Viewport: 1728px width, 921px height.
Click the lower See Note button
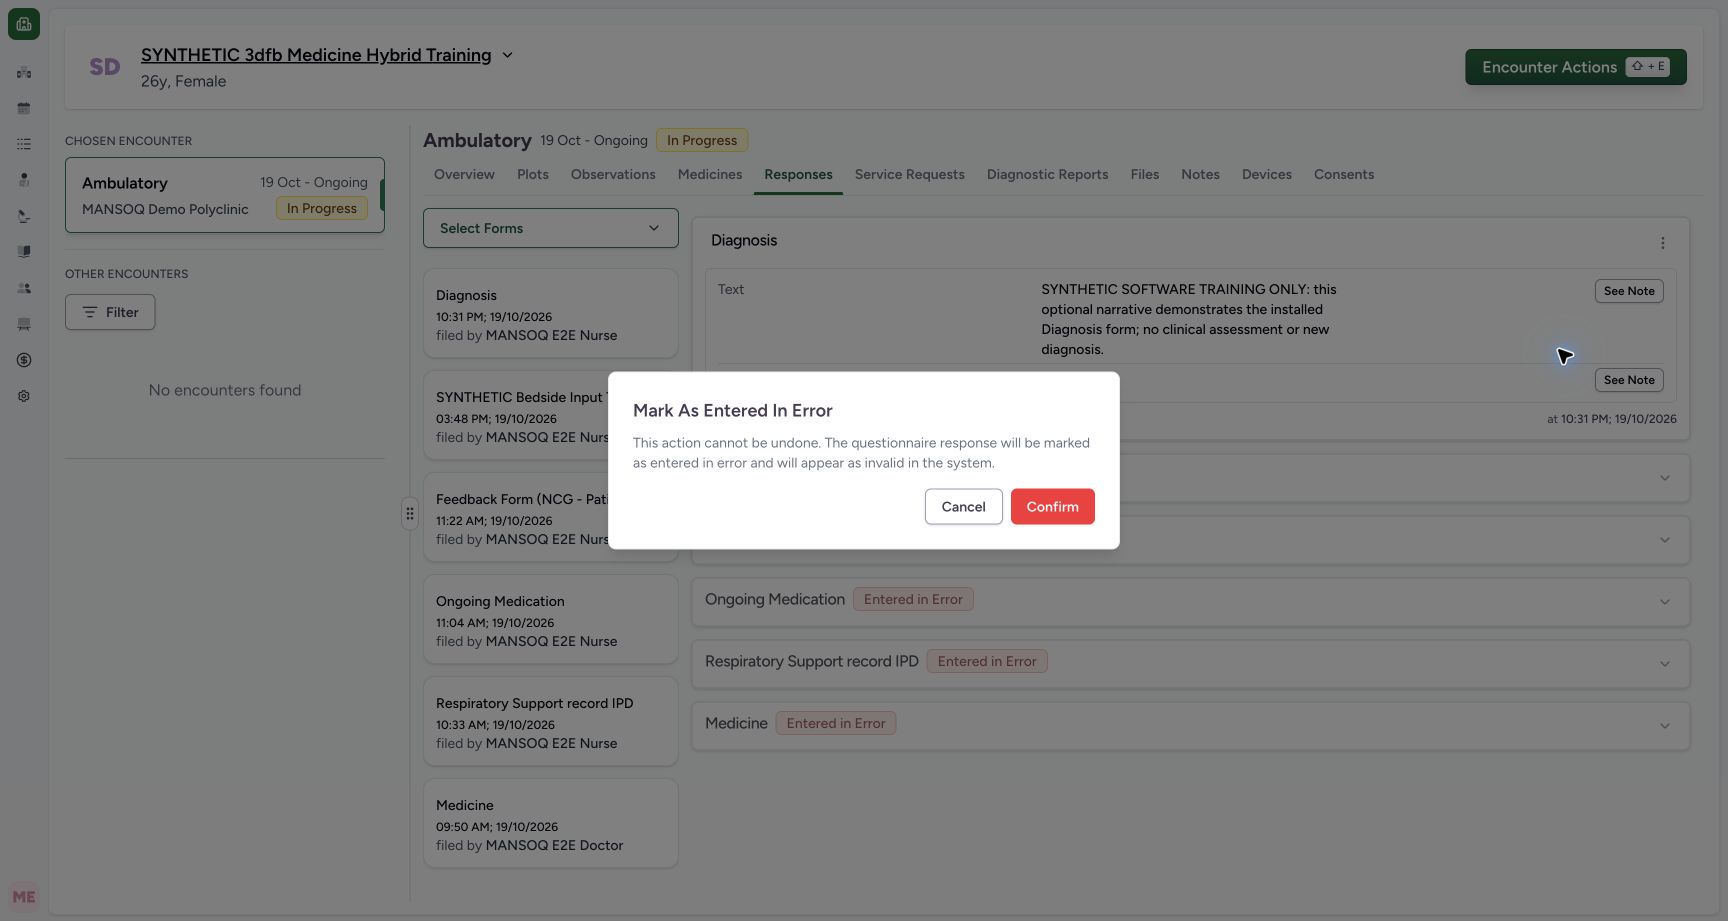(x=1629, y=380)
